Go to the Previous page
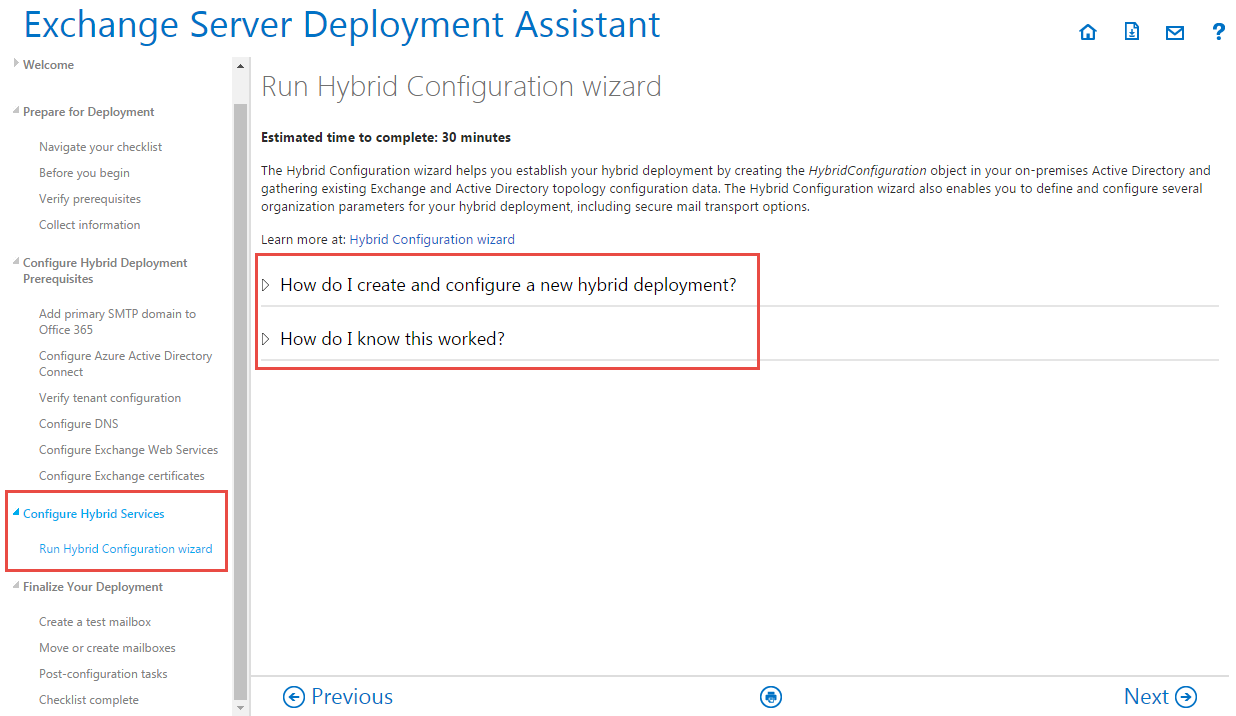The image size is (1236, 716). pos(338,697)
